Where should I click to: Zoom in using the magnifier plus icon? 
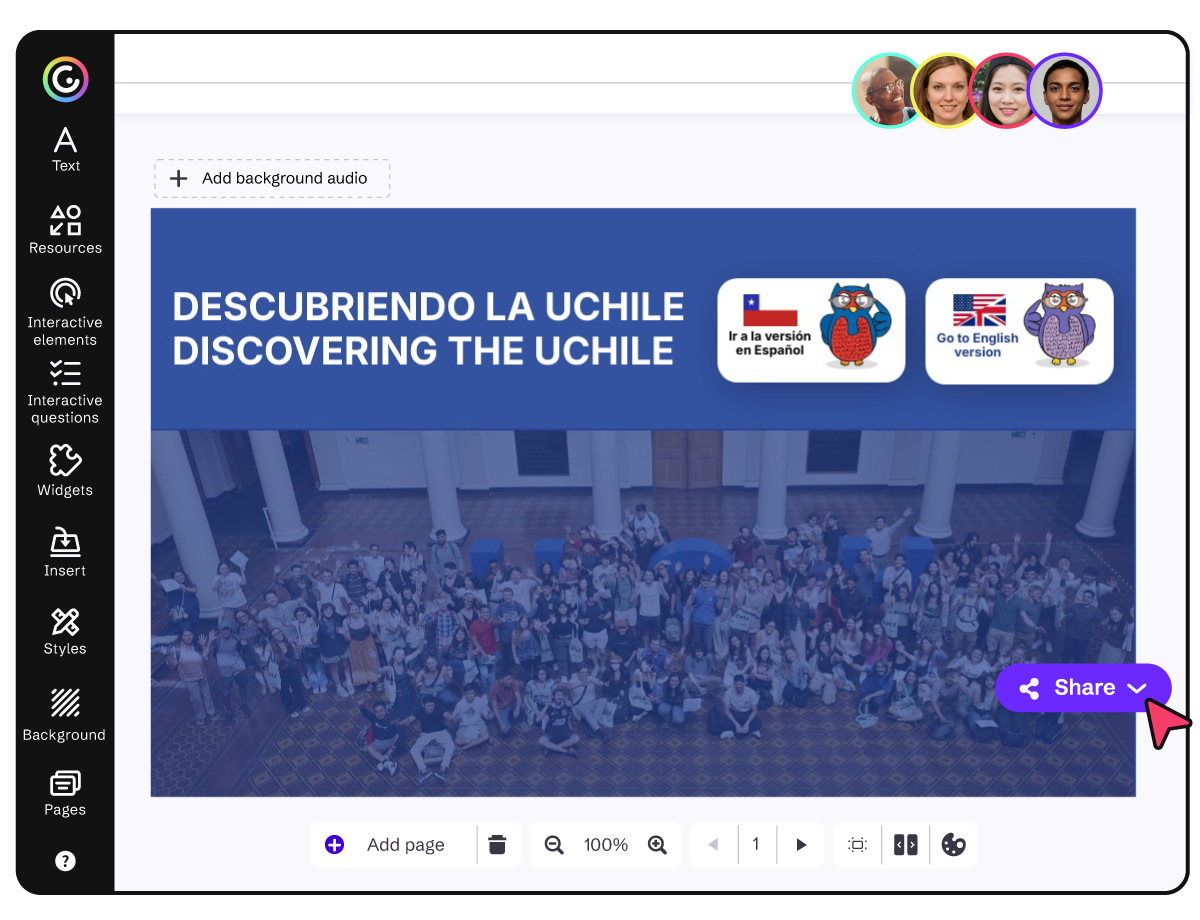click(658, 845)
